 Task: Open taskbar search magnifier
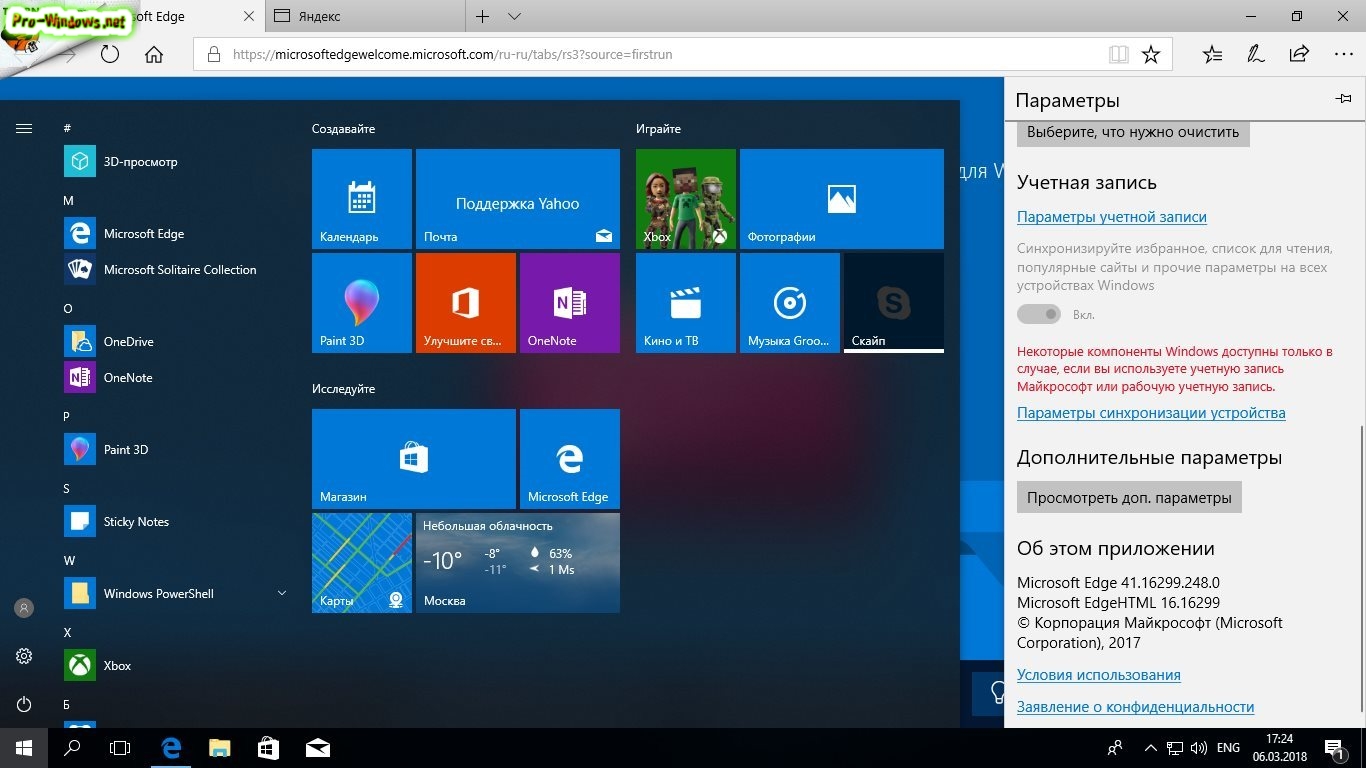tap(72, 748)
